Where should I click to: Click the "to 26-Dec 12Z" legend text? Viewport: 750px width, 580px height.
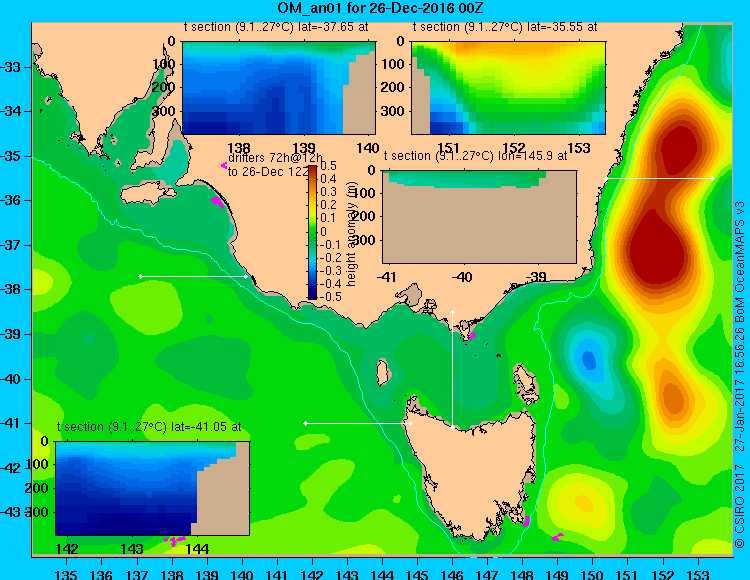point(268,172)
